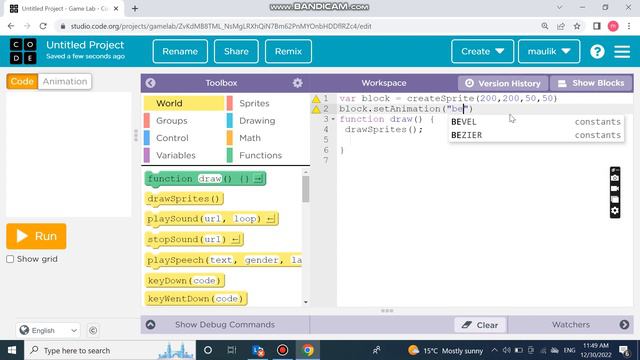Click Show Debug Commands
This screenshot has height=360, width=640.
(225, 324)
